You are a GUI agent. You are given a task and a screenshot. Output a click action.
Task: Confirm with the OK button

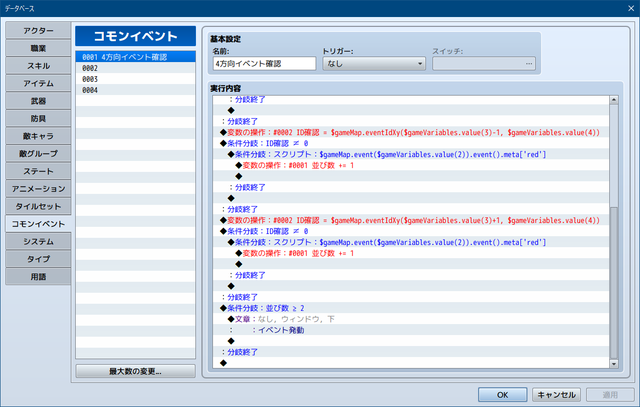pyautogui.click(x=502, y=394)
